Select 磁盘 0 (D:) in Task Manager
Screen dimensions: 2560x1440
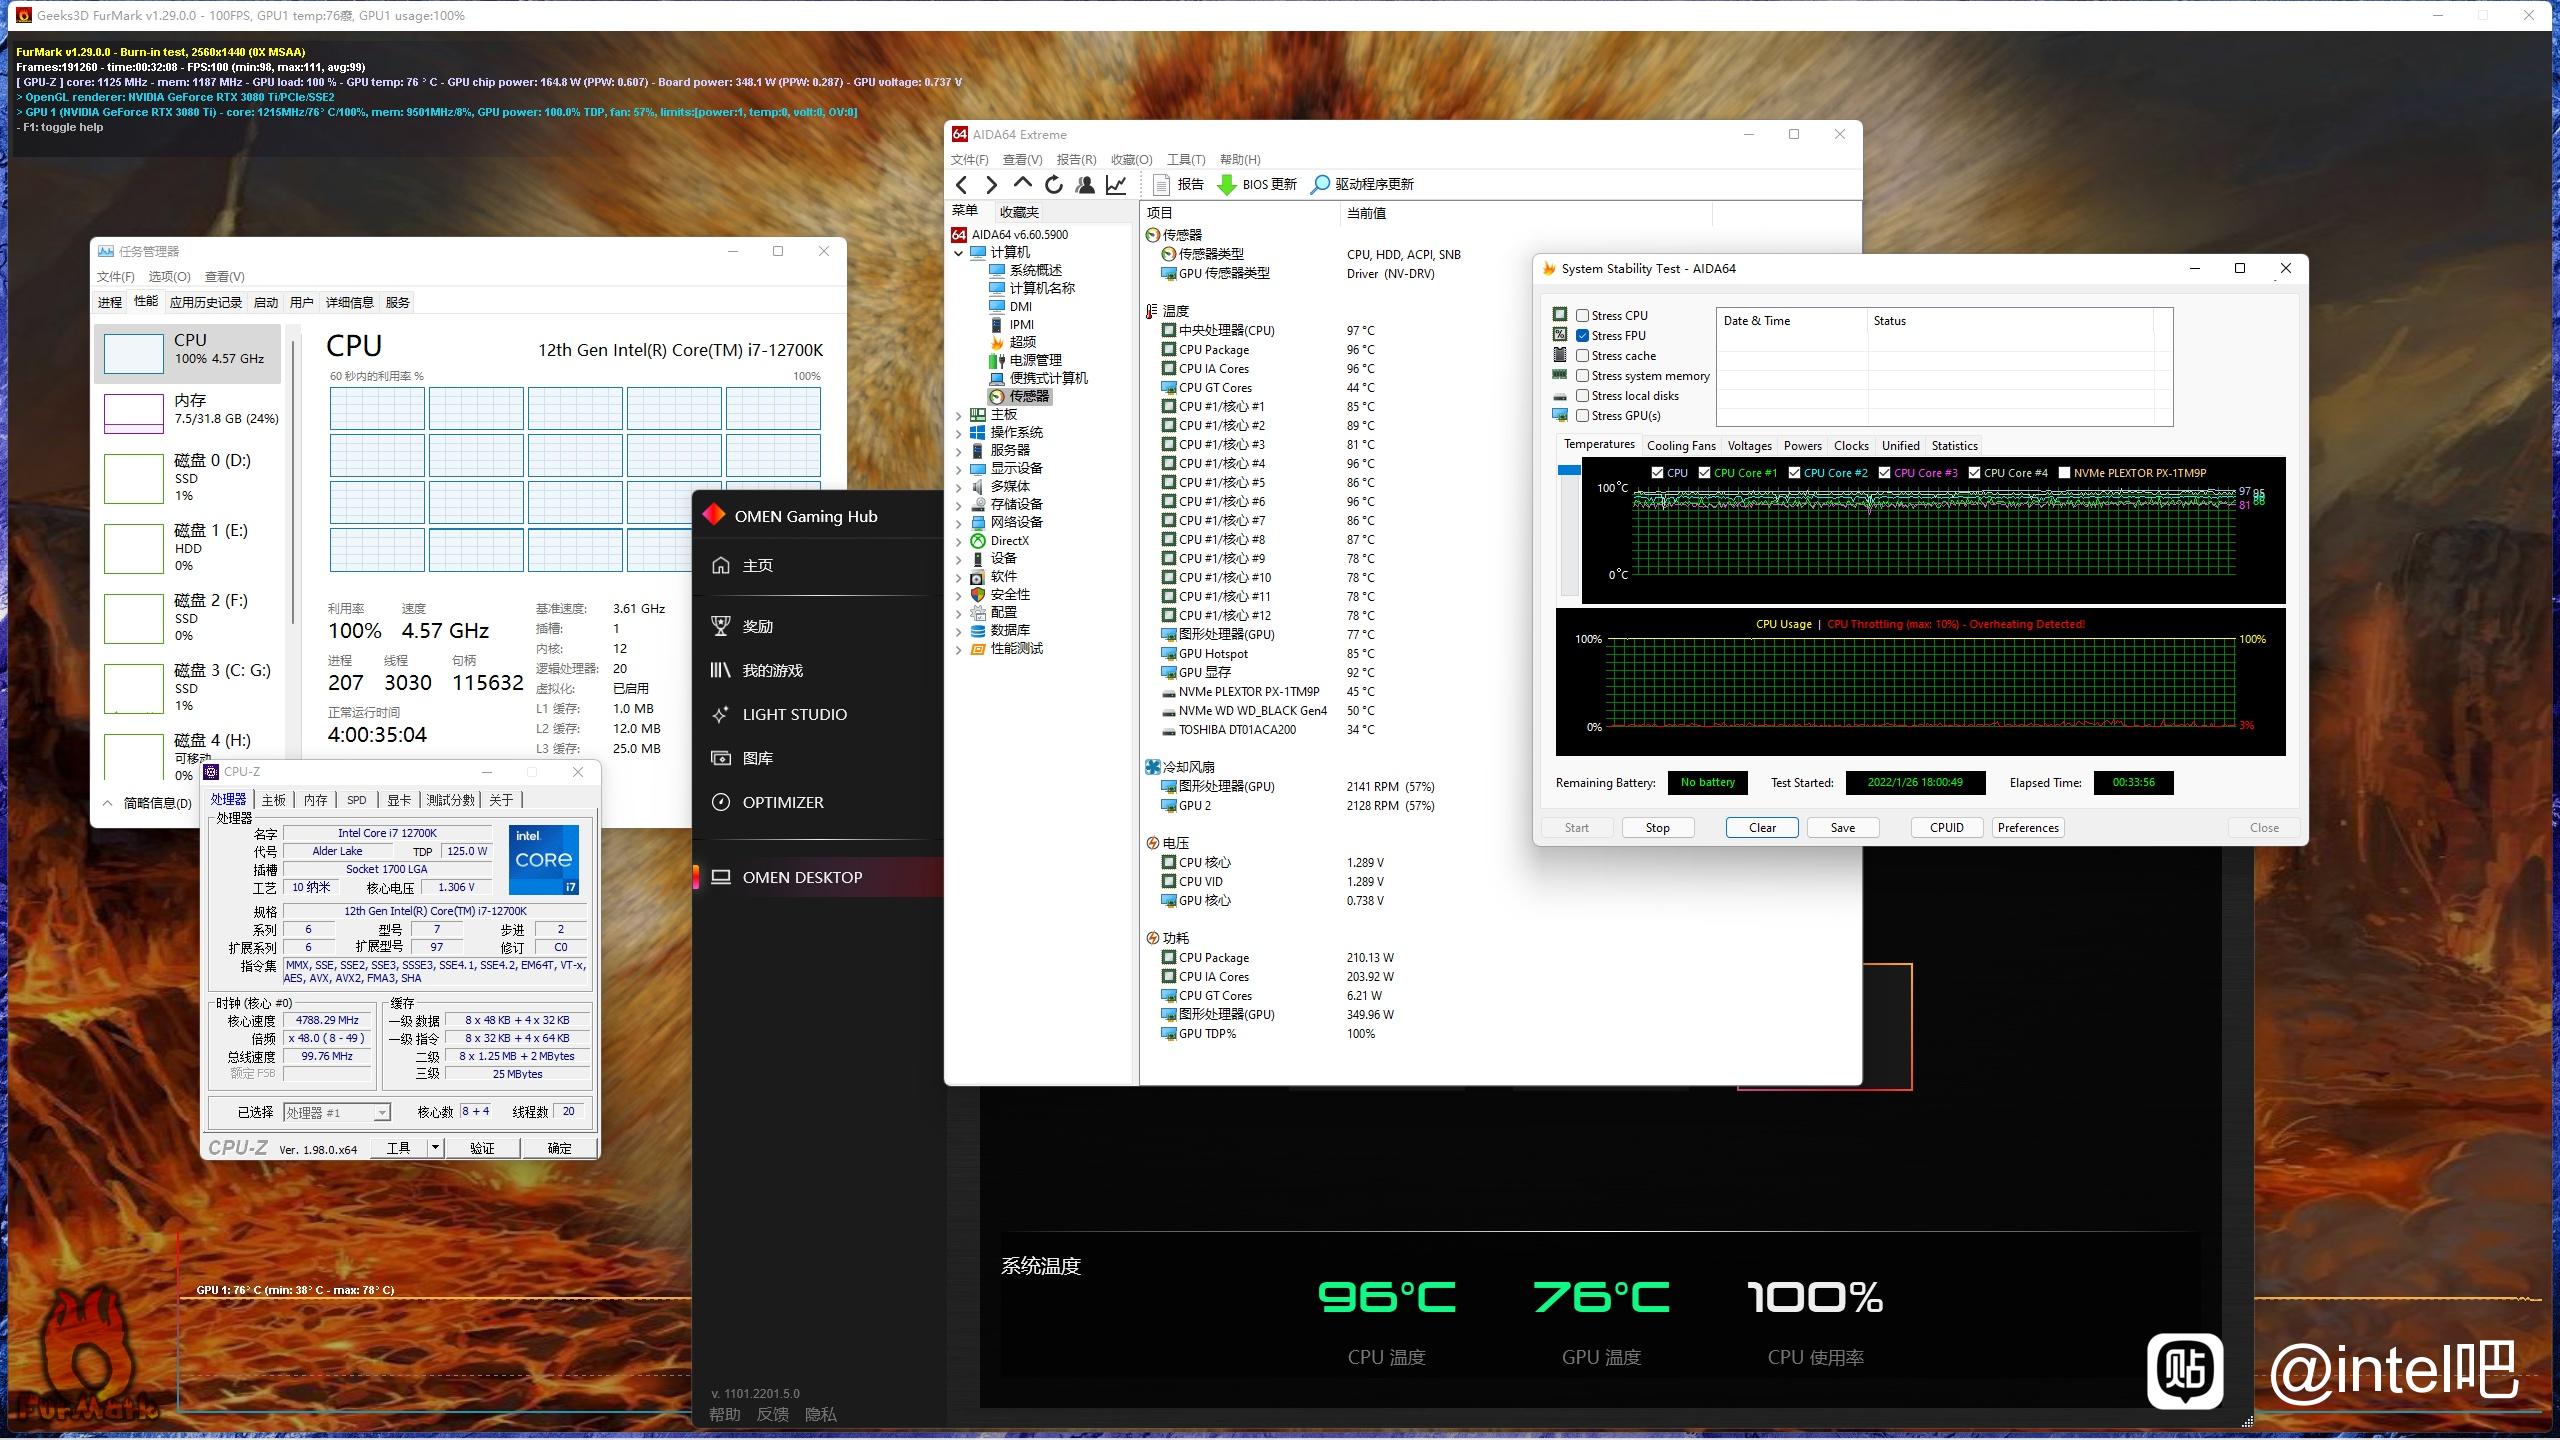click(x=188, y=479)
